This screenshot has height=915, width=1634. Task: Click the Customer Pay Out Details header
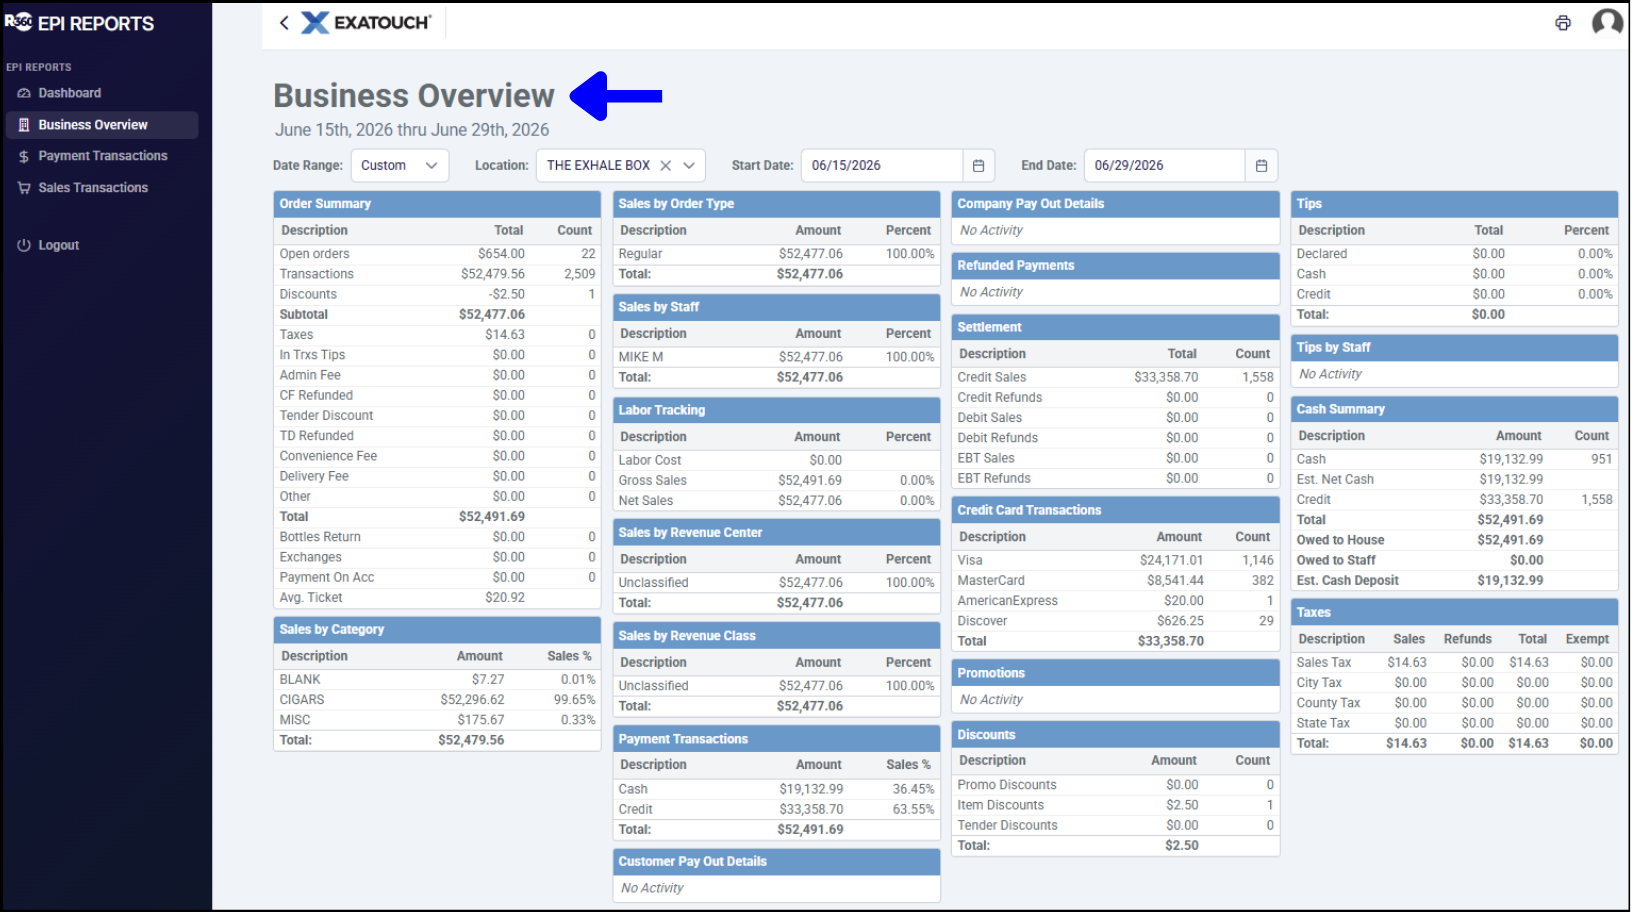click(776, 862)
